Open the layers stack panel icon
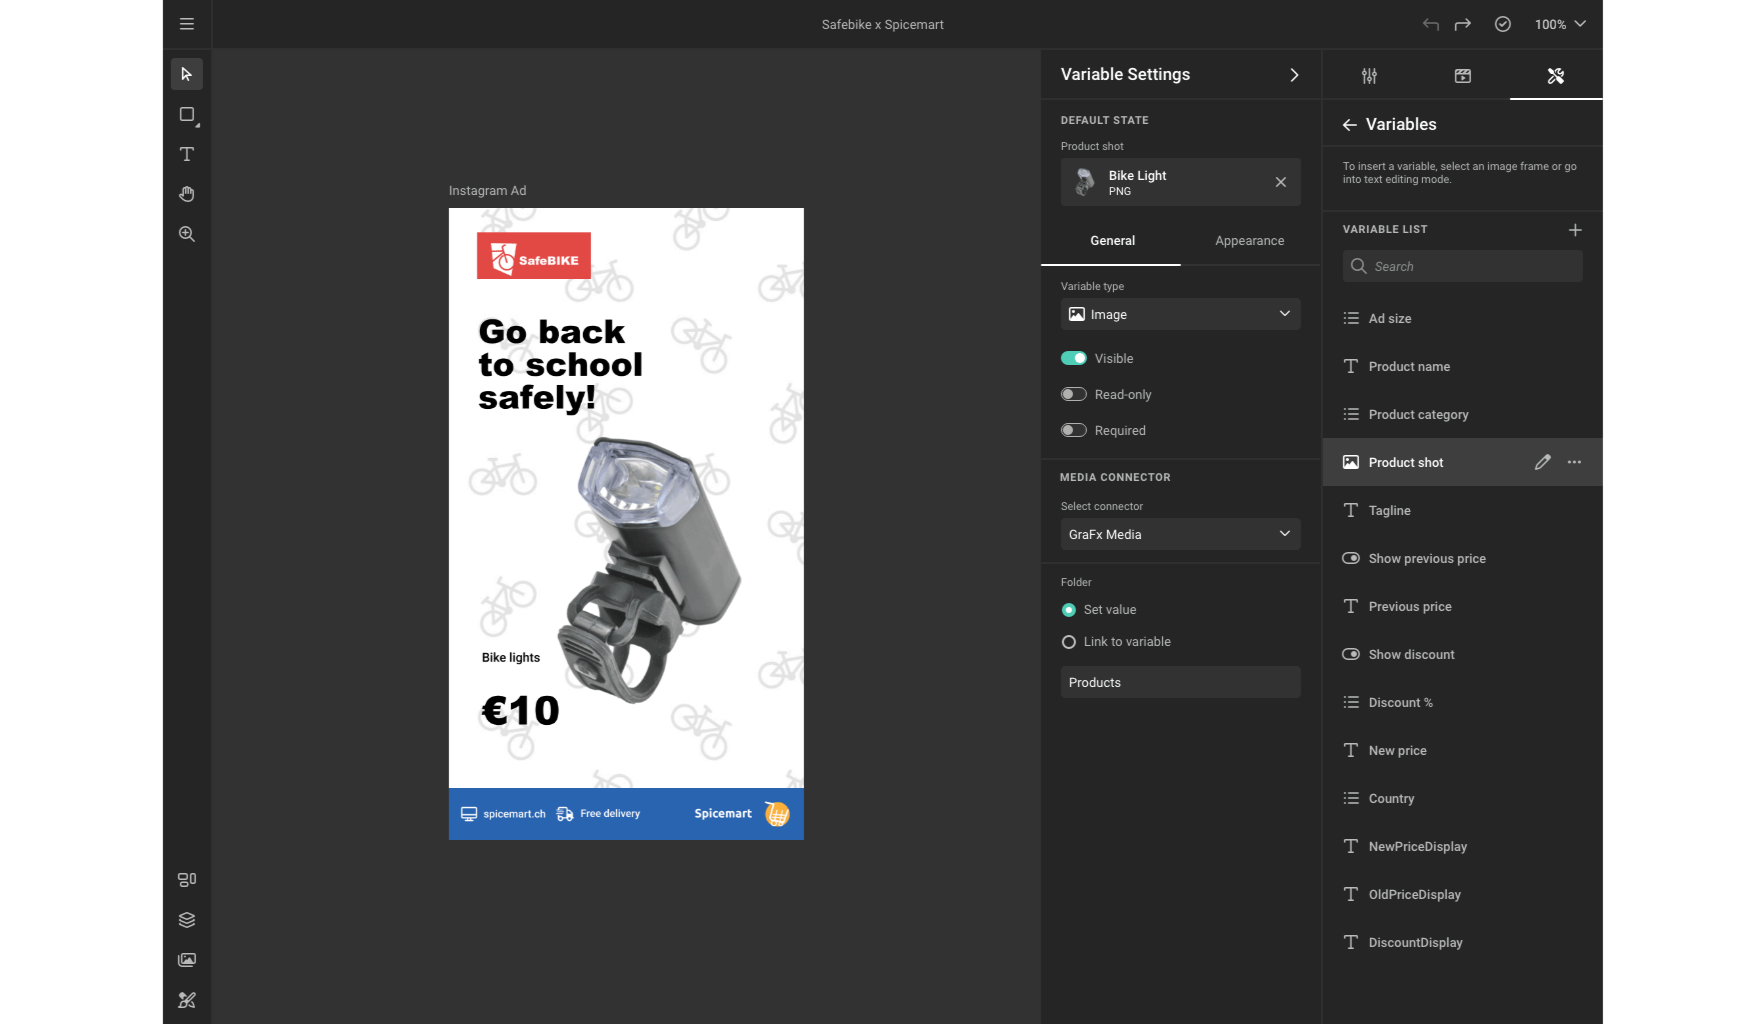1762x1024 pixels. pos(187,920)
